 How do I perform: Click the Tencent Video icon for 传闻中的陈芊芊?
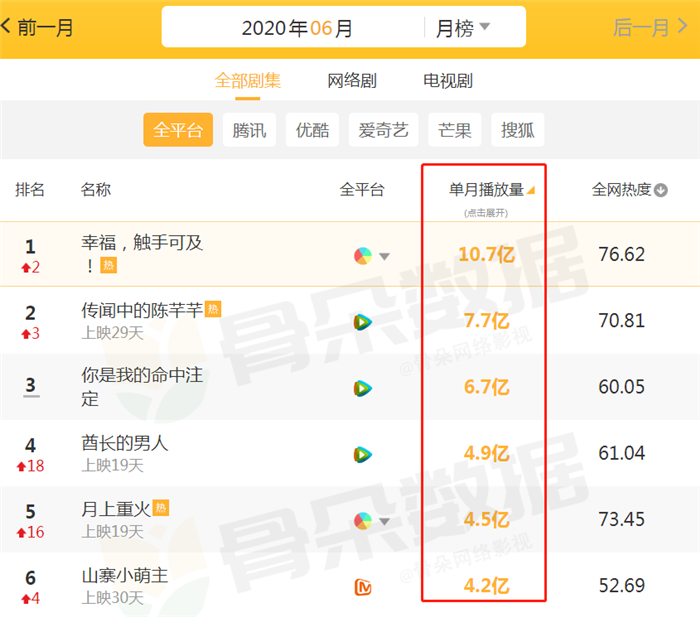click(362, 322)
